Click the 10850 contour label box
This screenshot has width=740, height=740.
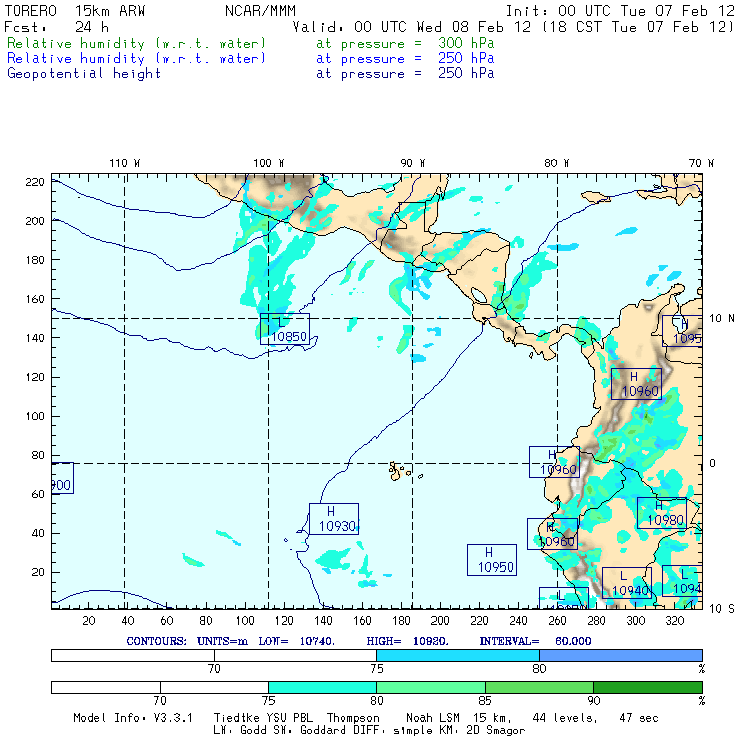click(285, 330)
